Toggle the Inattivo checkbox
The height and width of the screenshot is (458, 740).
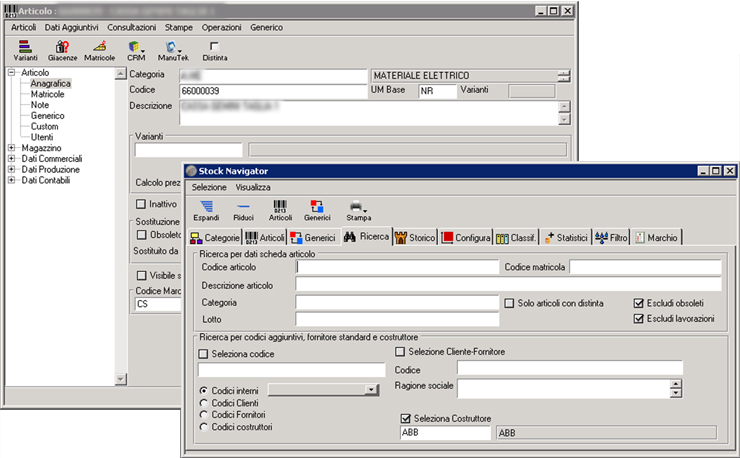pos(141,204)
